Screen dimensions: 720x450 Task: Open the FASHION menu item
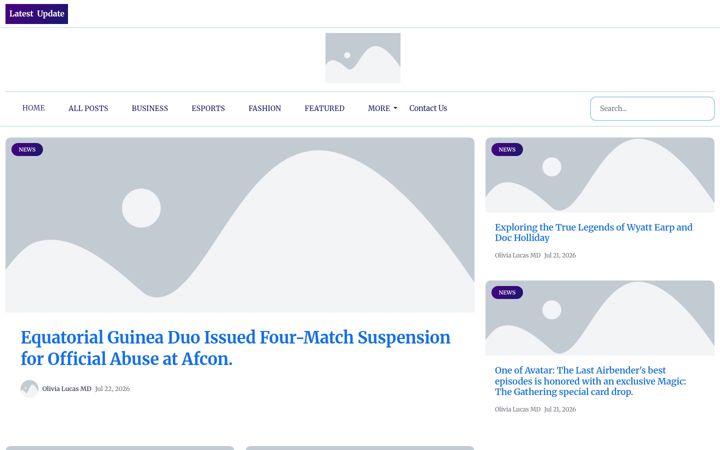264,108
